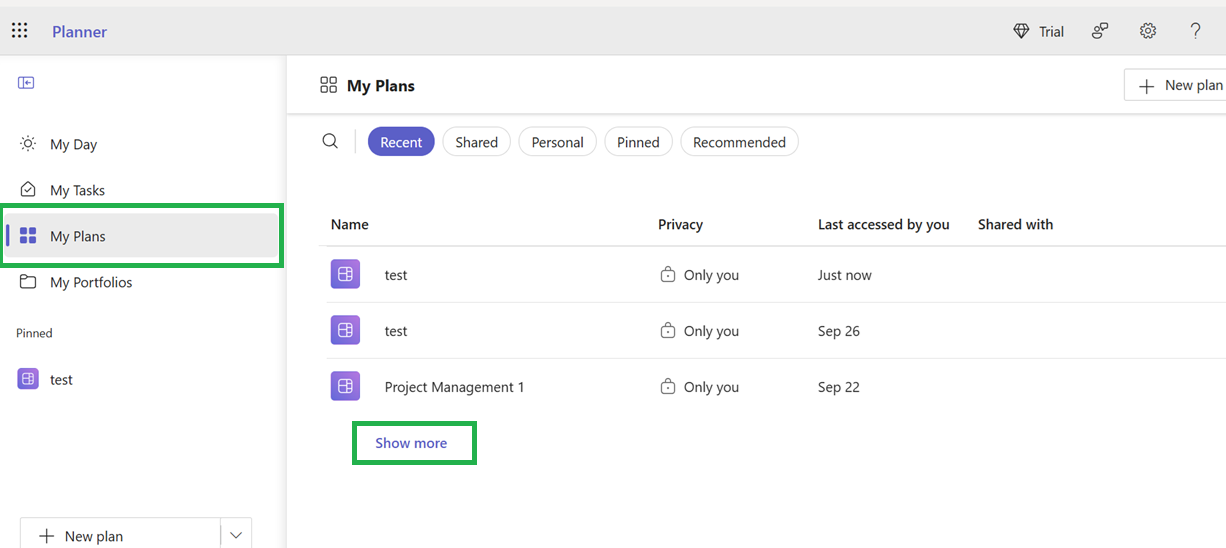Click the search magnifier icon
The height and width of the screenshot is (548, 1226).
click(330, 142)
